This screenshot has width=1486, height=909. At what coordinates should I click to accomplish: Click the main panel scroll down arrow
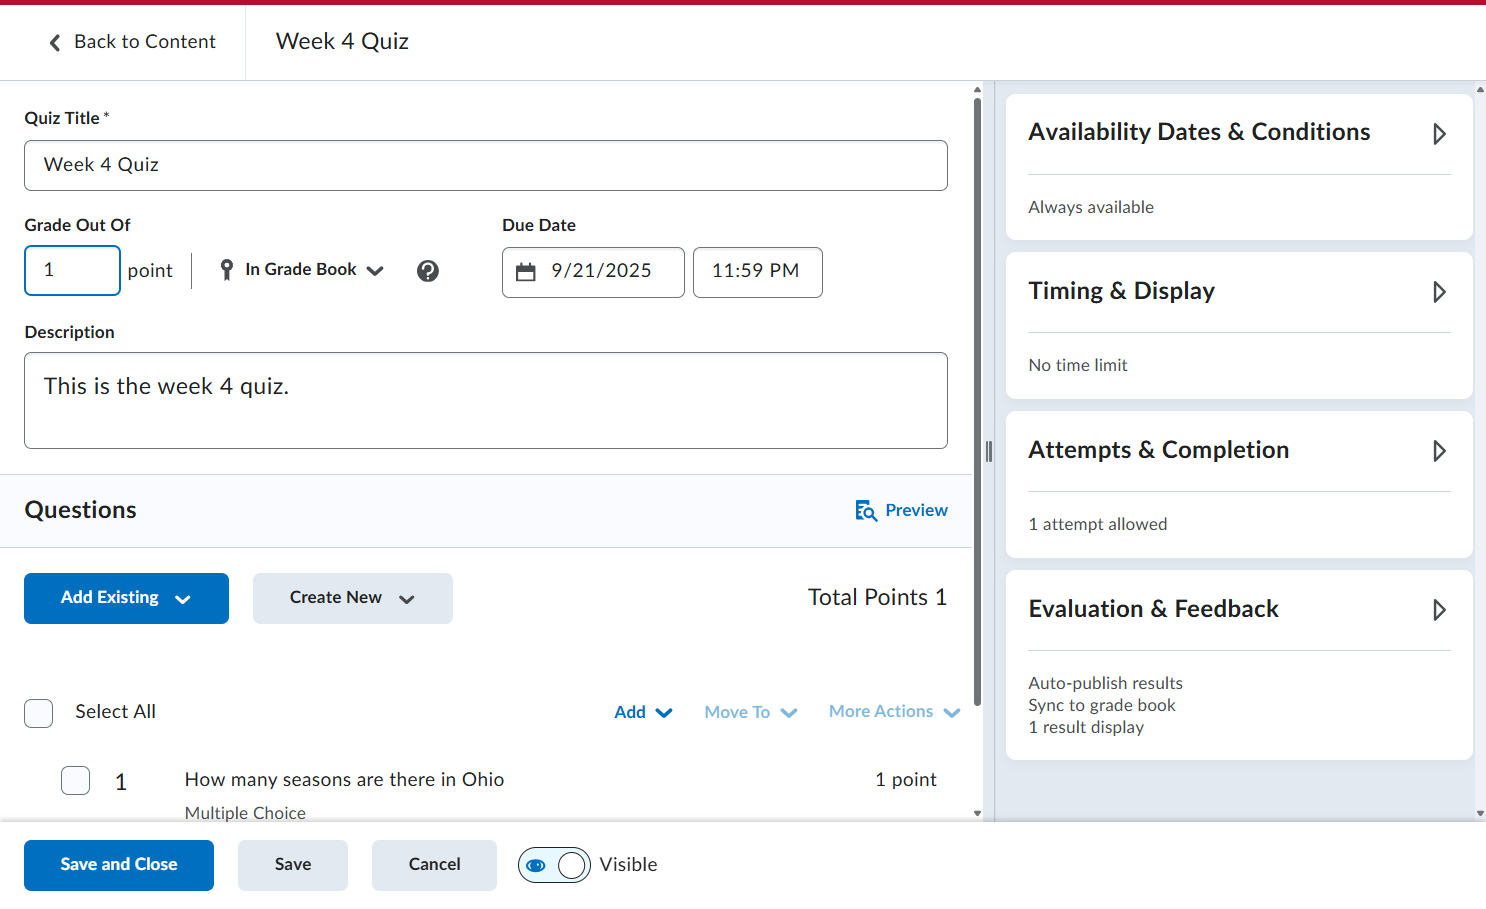(978, 814)
